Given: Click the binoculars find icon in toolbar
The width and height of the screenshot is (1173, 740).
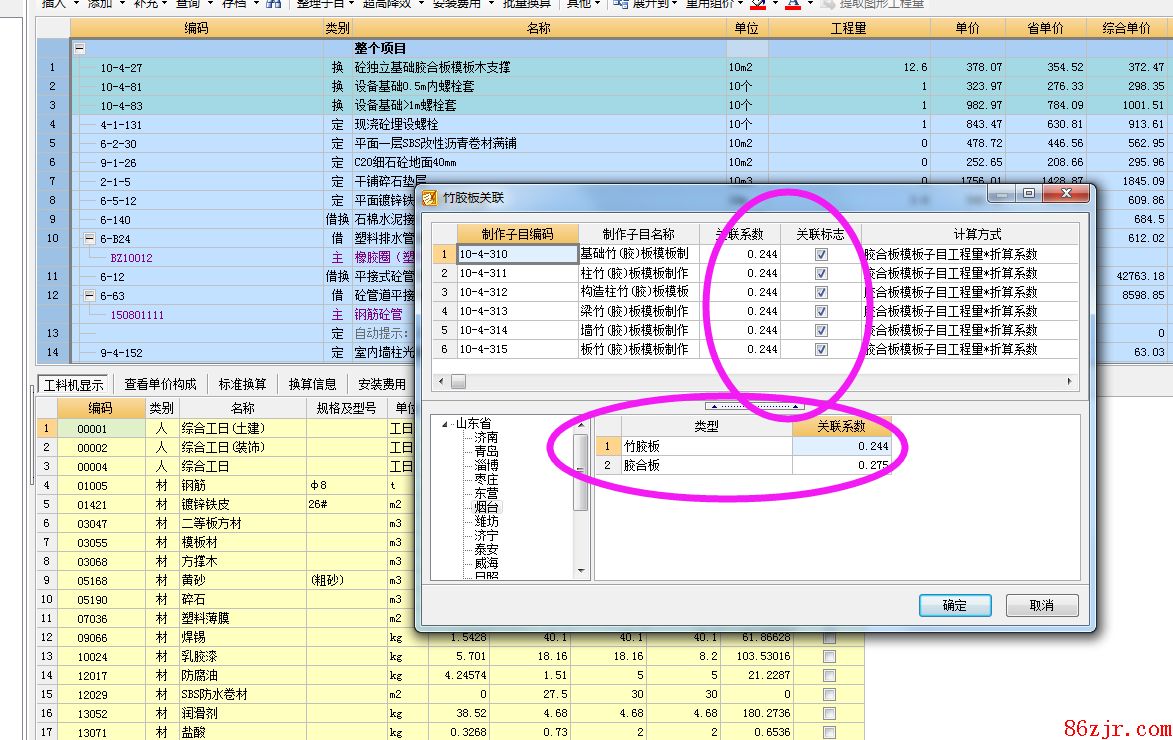Looking at the screenshot, I should 273,4.
